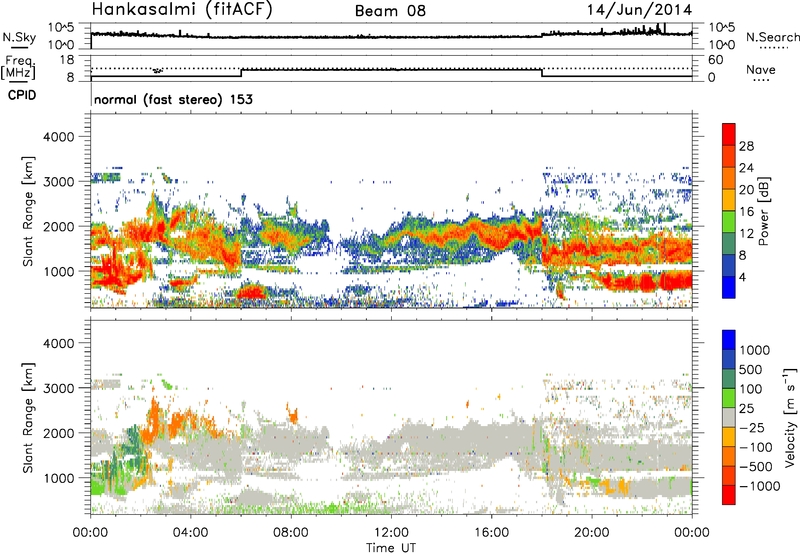
Task: Click the "24" label on Power colorbar
Action: click(x=746, y=168)
